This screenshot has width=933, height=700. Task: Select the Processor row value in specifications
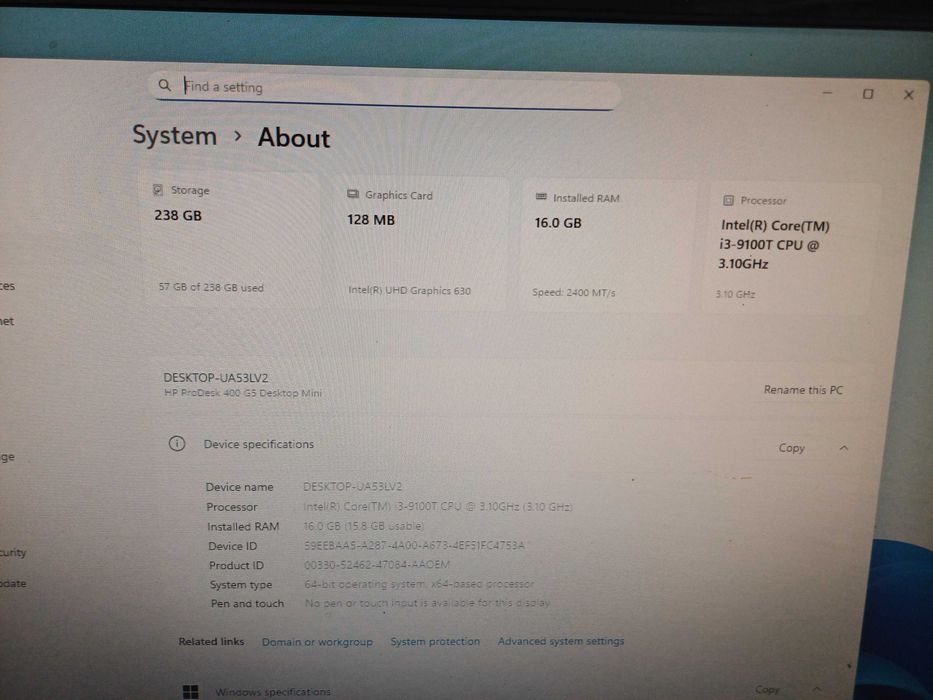[438, 507]
